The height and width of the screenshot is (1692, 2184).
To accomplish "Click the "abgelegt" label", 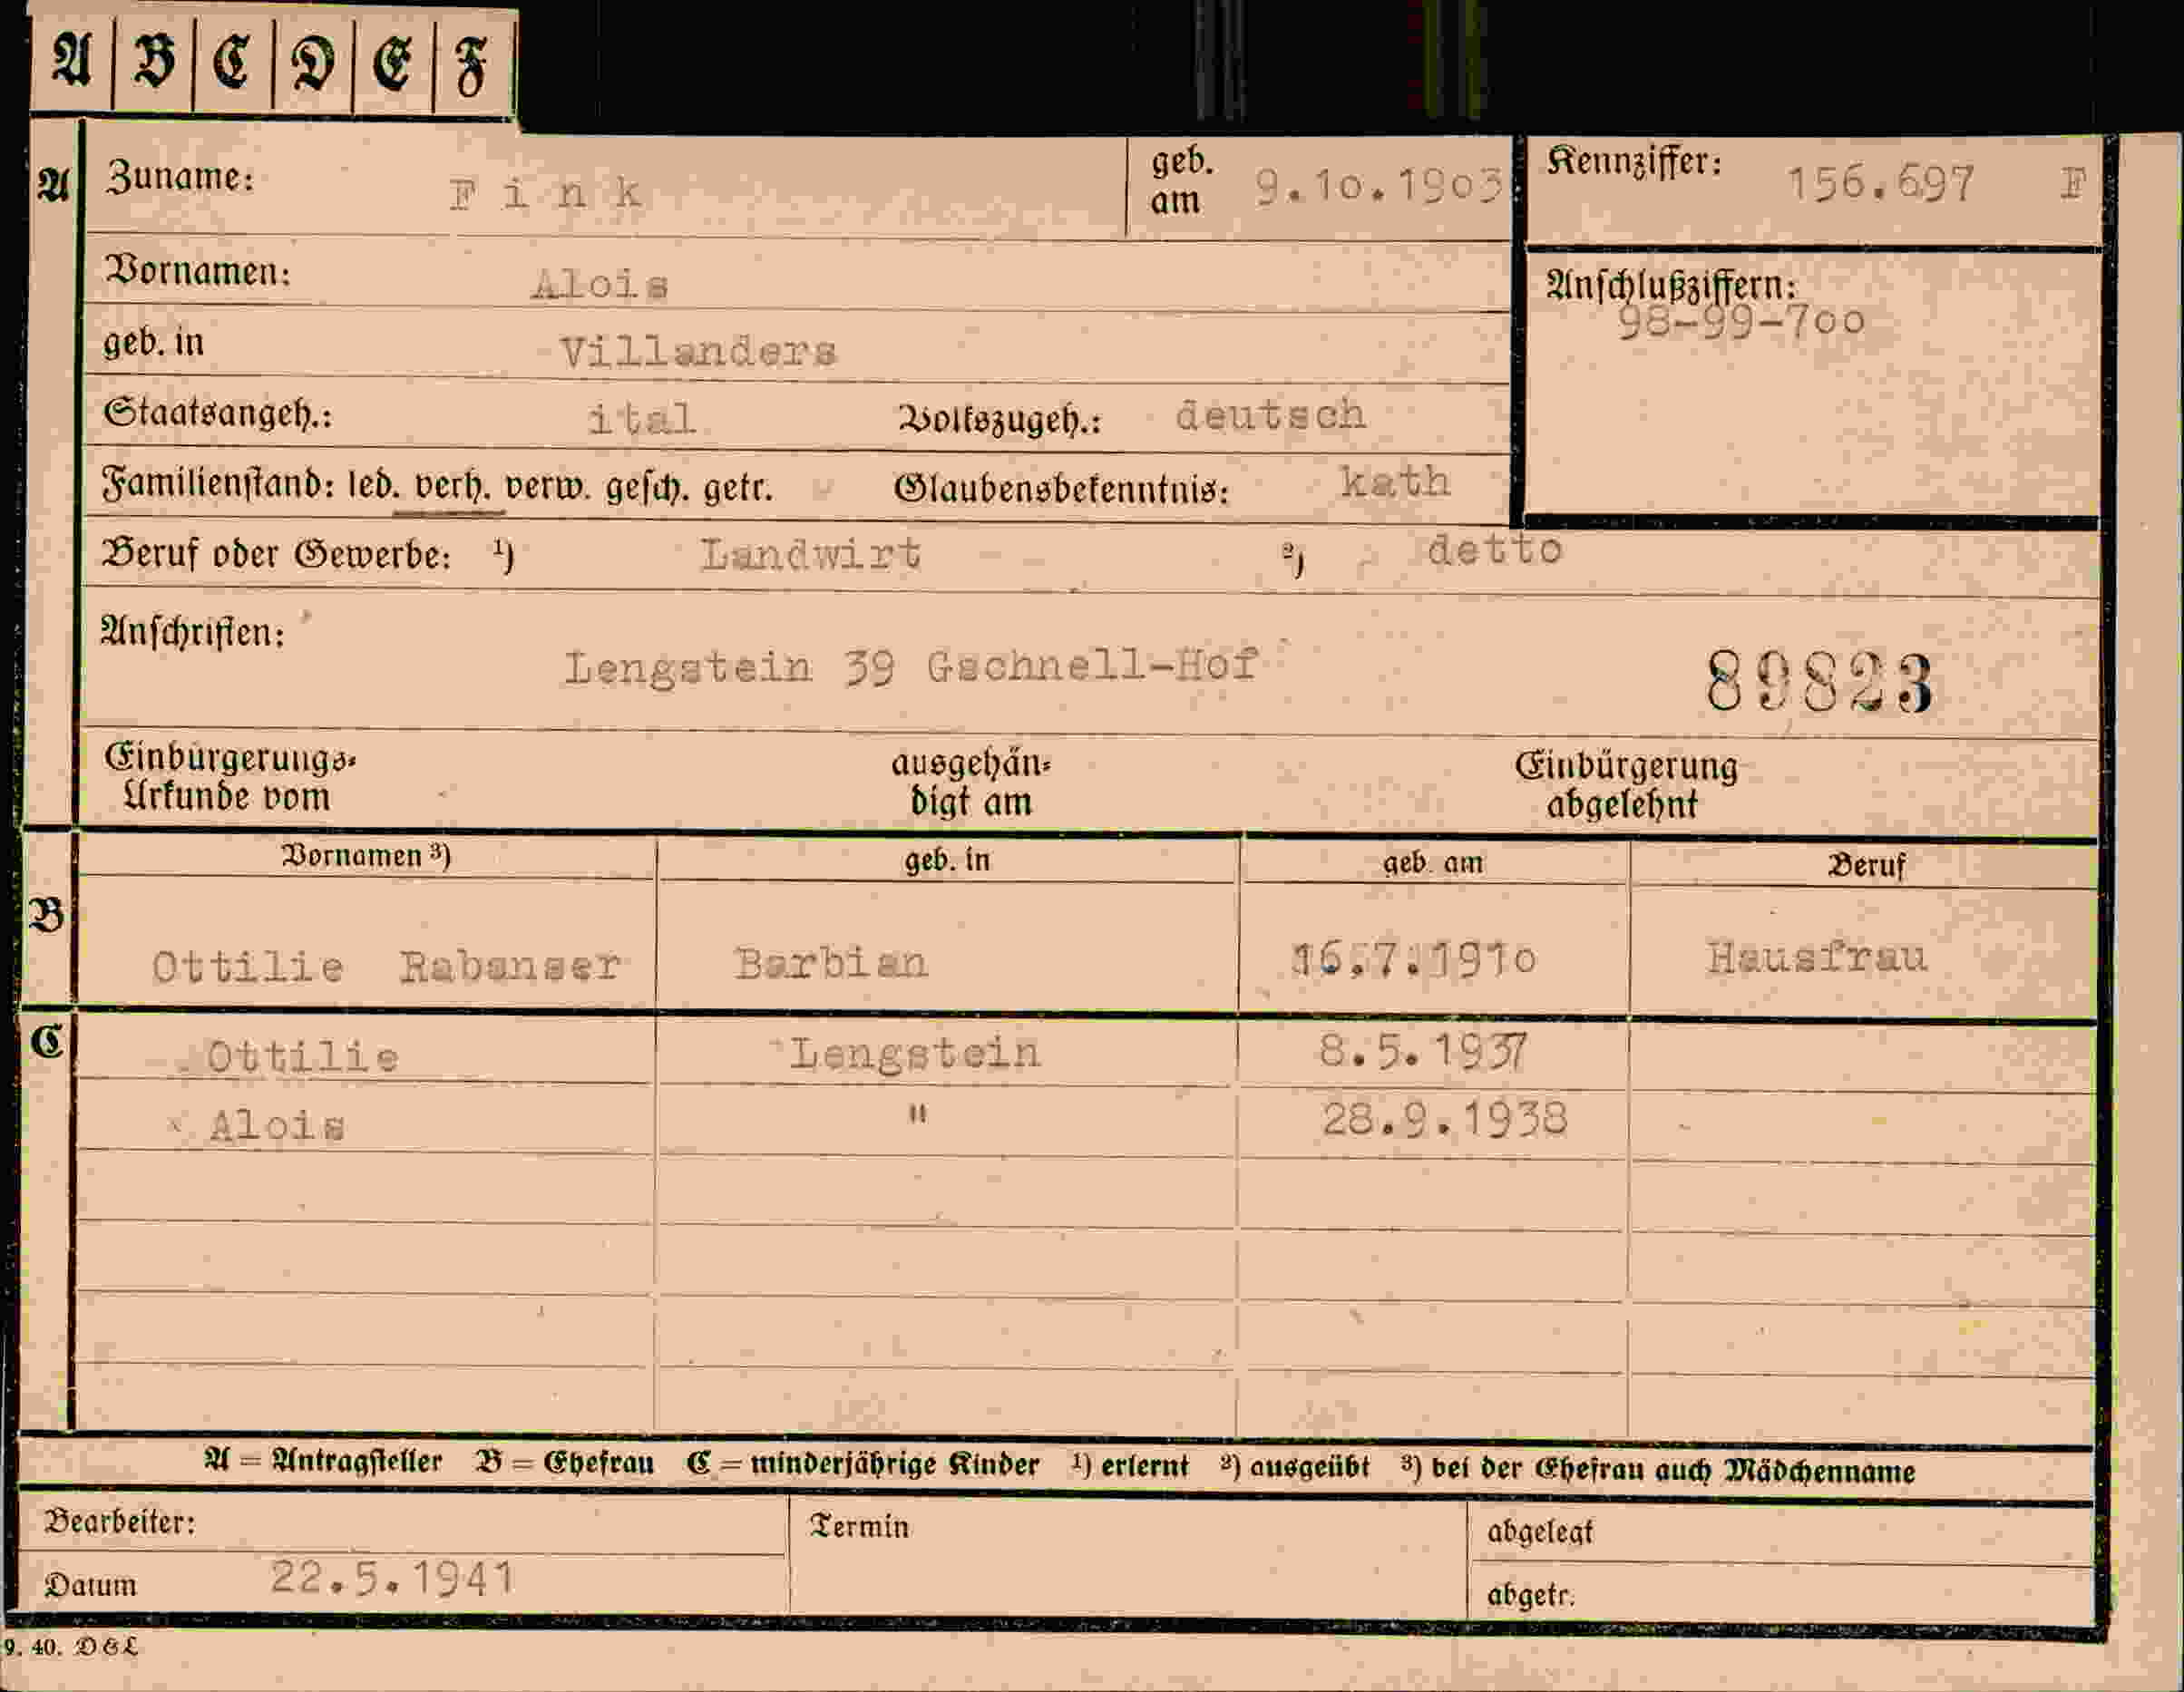I will (x=1539, y=1533).
